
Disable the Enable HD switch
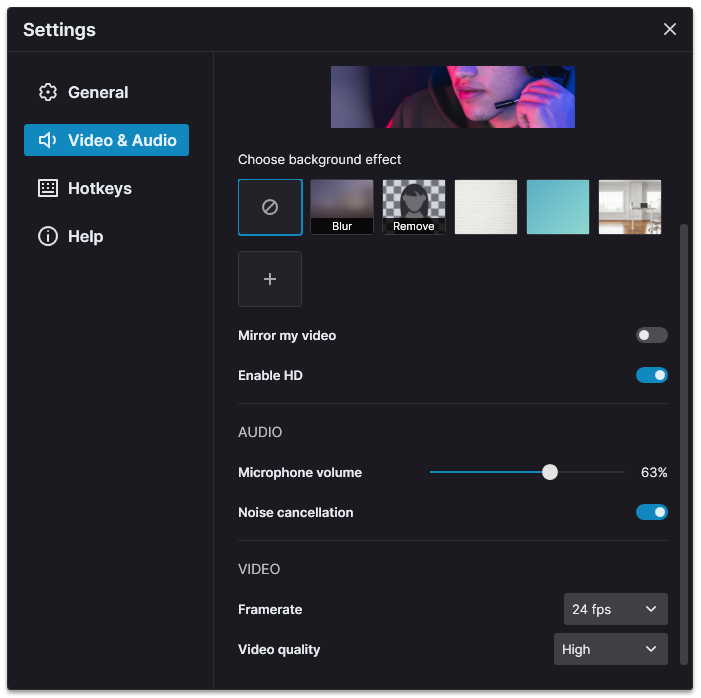click(x=651, y=375)
